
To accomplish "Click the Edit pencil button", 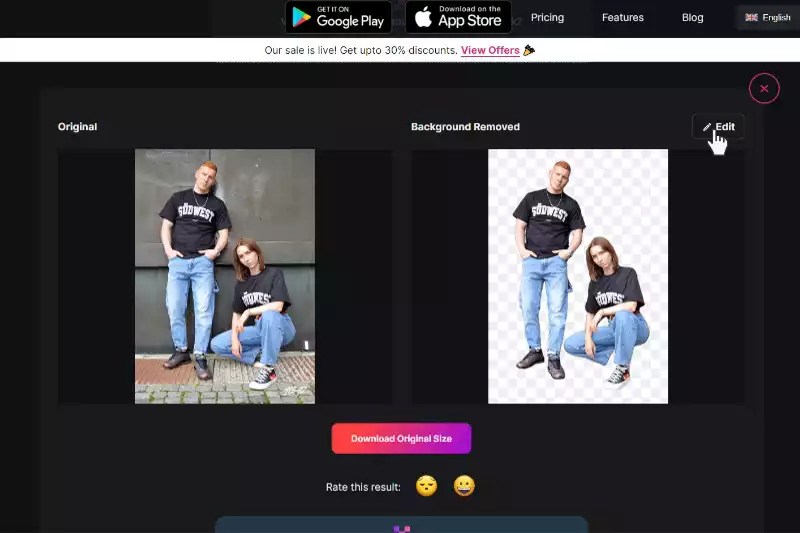I will tap(718, 126).
